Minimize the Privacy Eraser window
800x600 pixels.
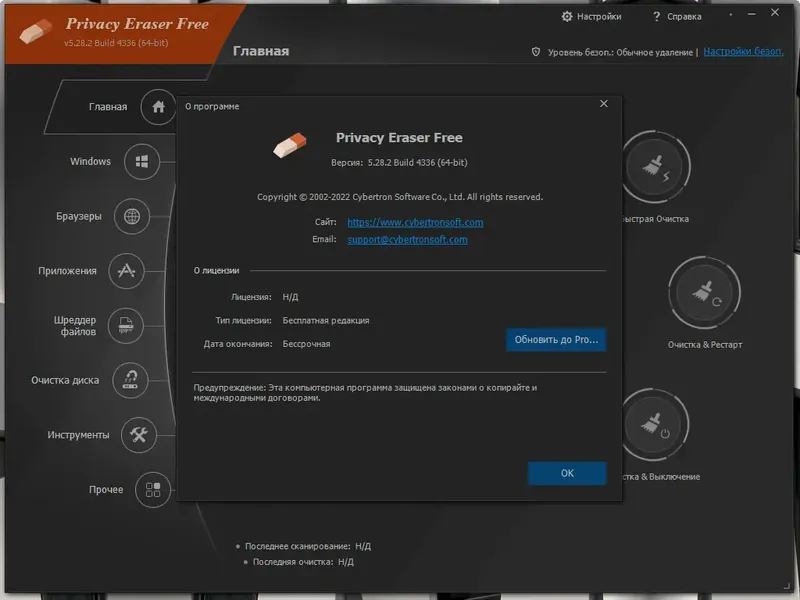click(x=752, y=15)
